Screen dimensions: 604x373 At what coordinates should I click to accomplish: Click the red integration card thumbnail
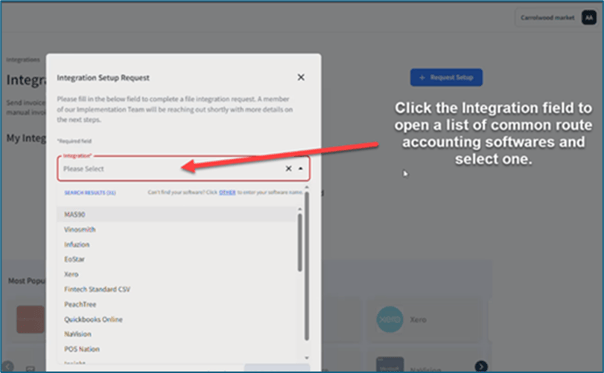tap(30, 319)
